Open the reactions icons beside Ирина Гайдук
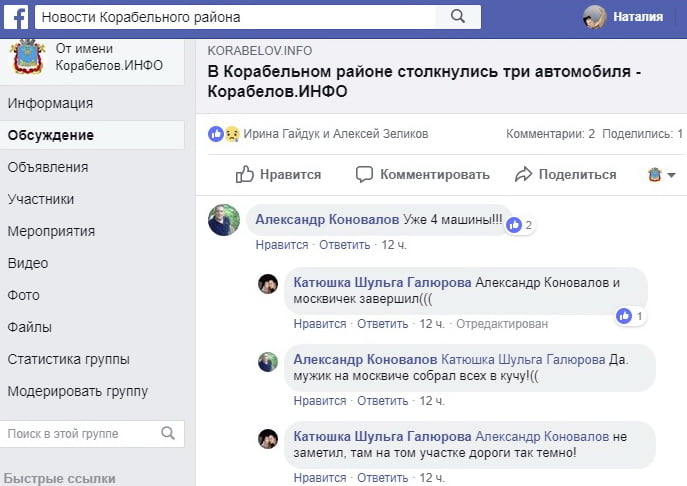 (x=223, y=133)
